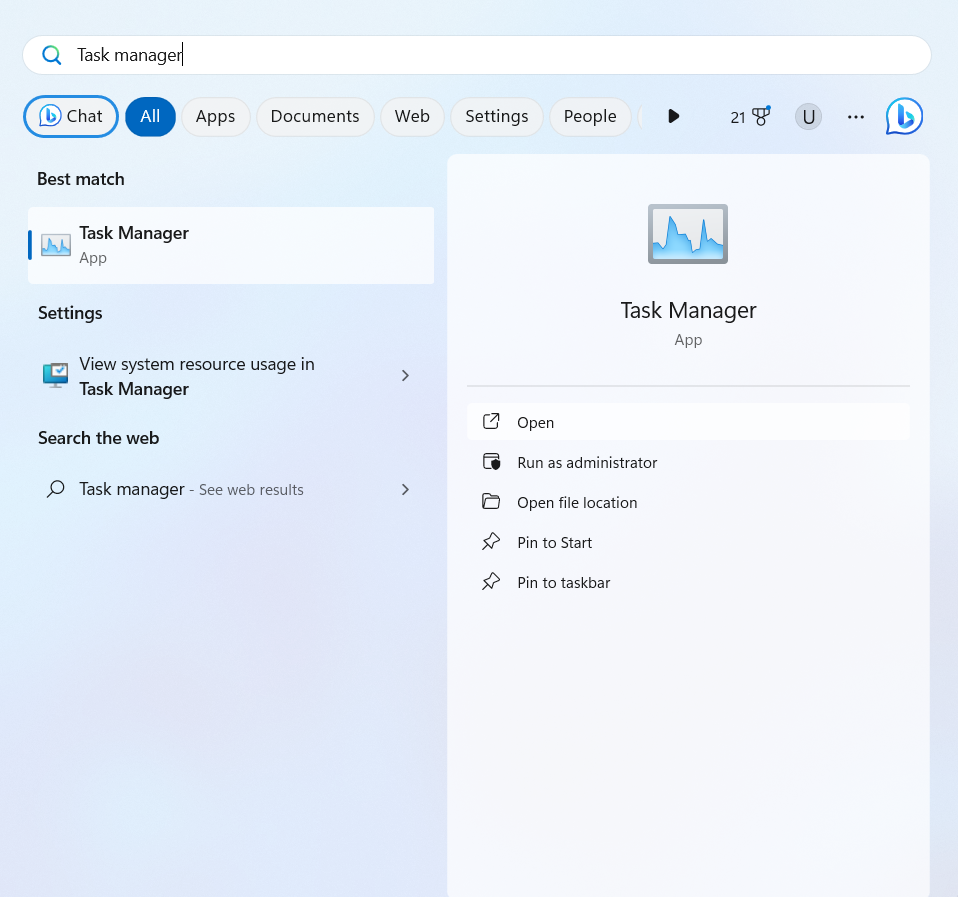
Task: Click the Run as administrator shield icon
Action: point(492,462)
